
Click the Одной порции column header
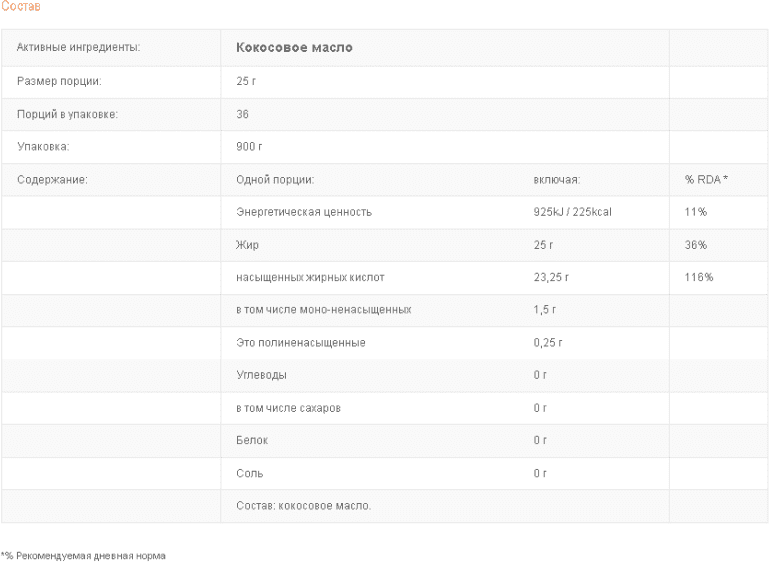pyautogui.click(x=275, y=179)
